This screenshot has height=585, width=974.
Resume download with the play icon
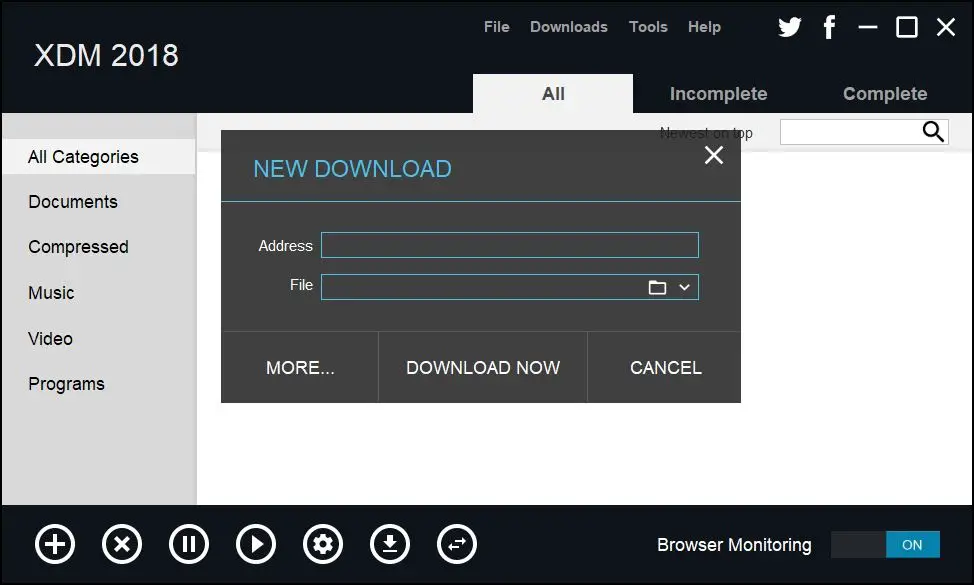tap(256, 545)
